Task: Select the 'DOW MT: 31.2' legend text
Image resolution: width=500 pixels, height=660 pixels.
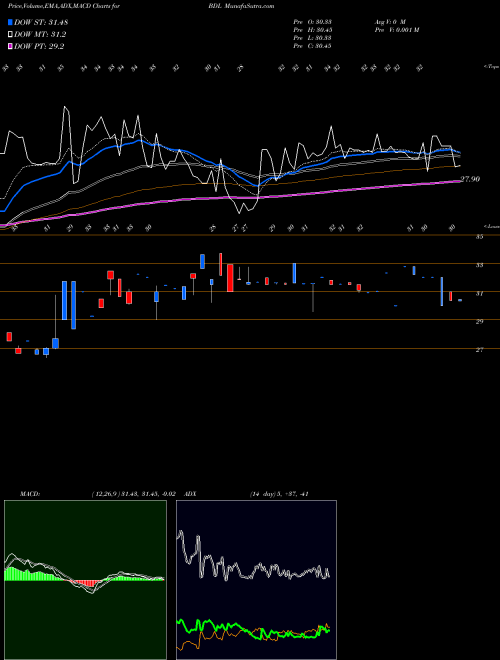Action: pyautogui.click(x=40, y=35)
